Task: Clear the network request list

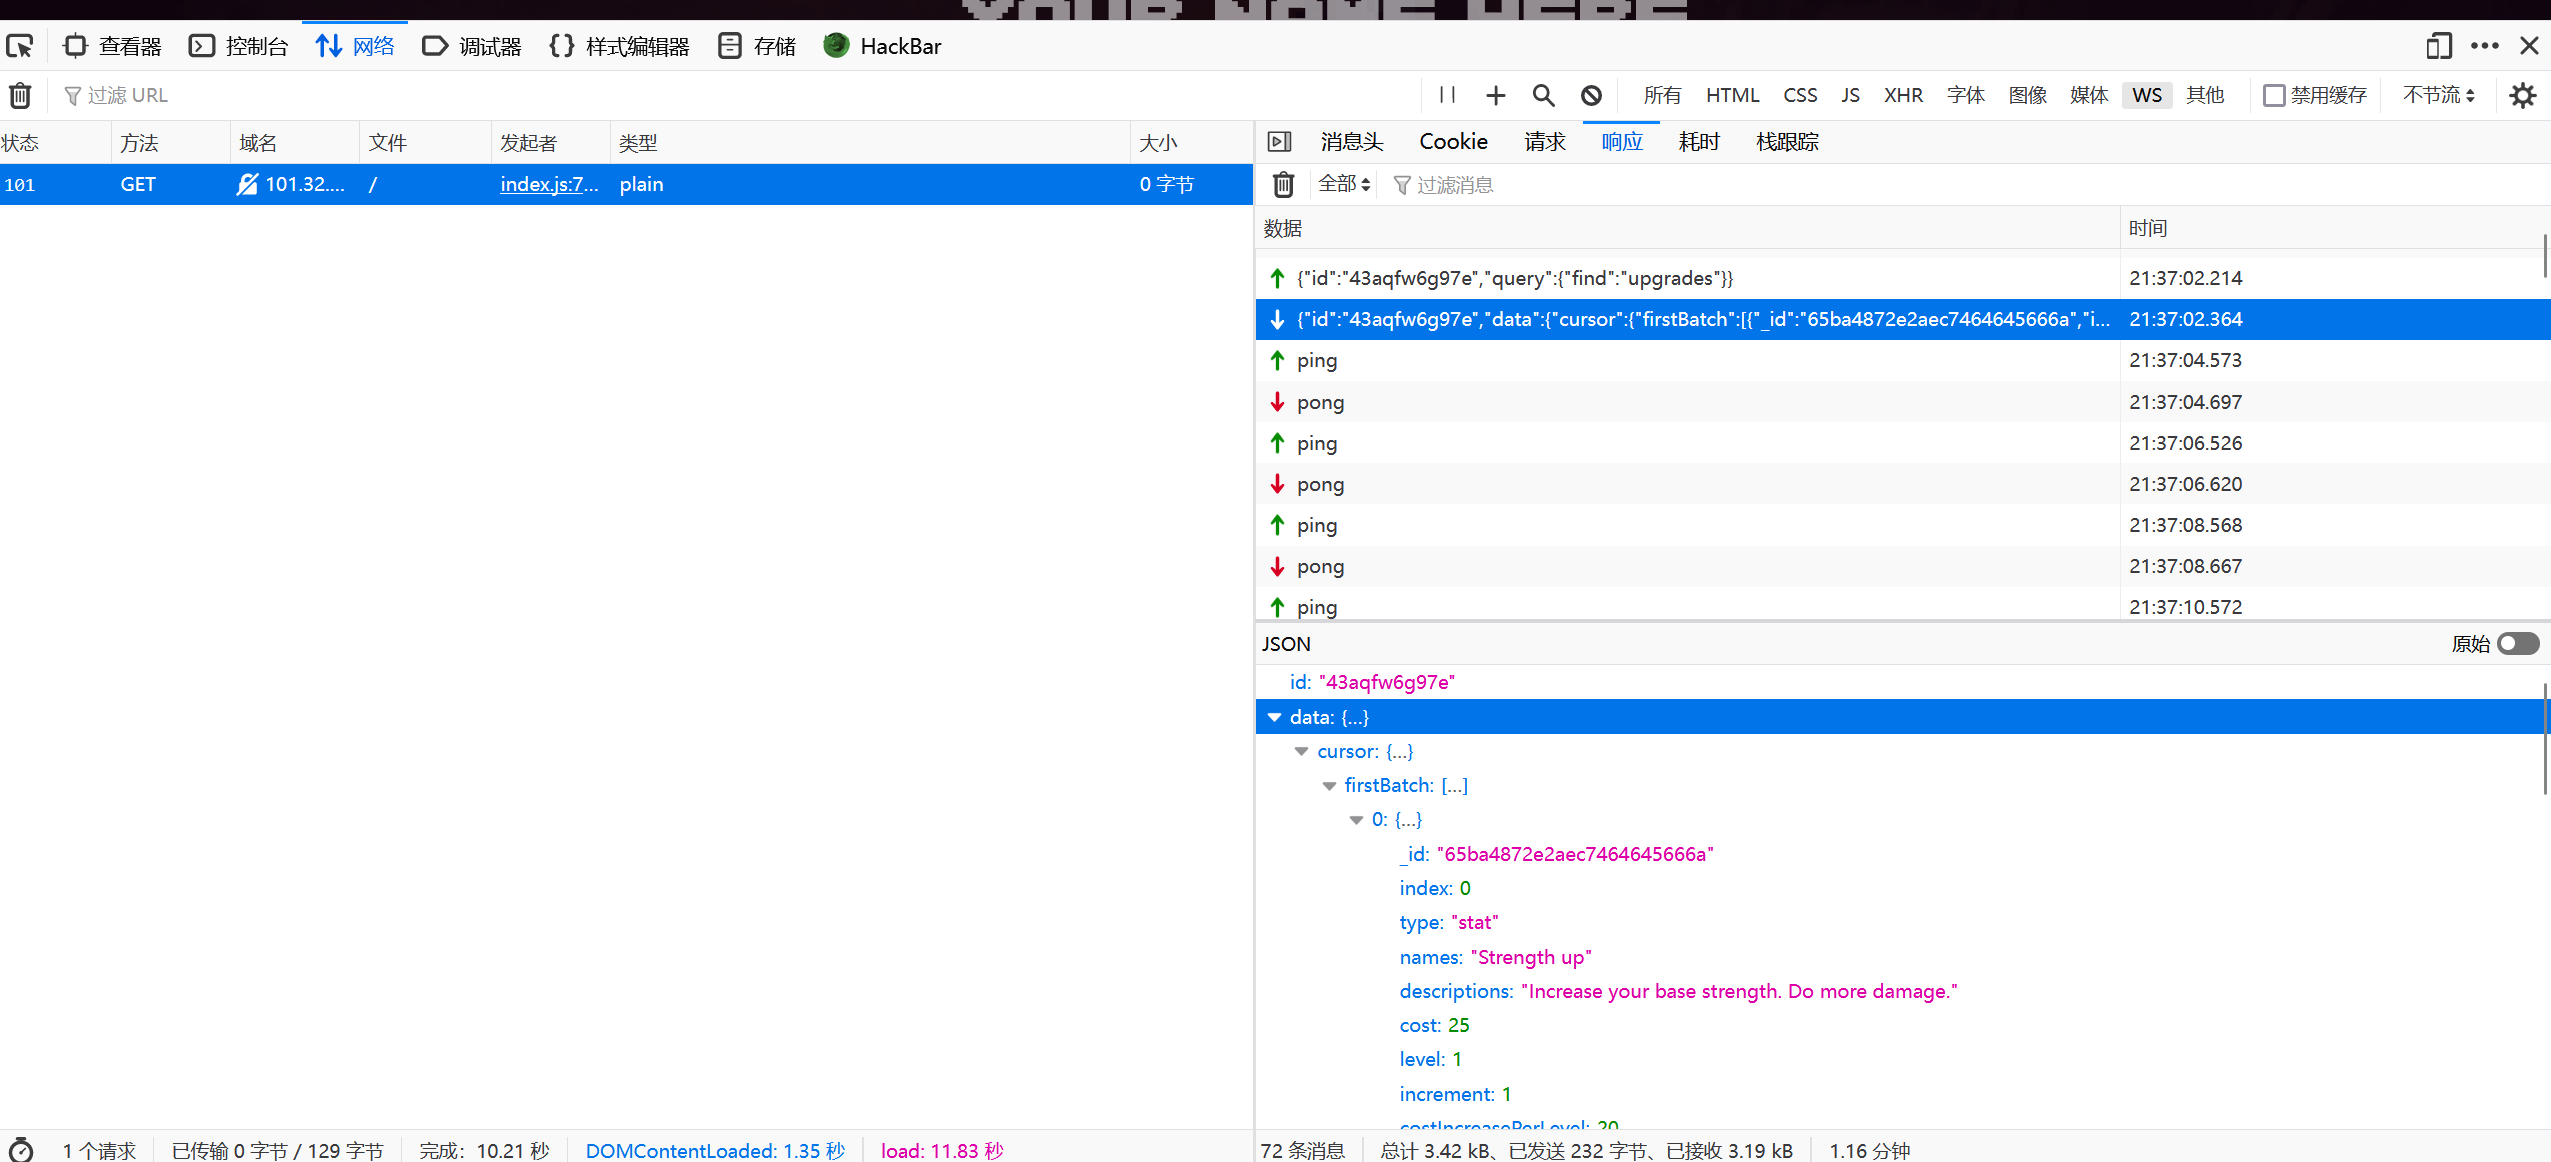Action: pyautogui.click(x=20, y=95)
